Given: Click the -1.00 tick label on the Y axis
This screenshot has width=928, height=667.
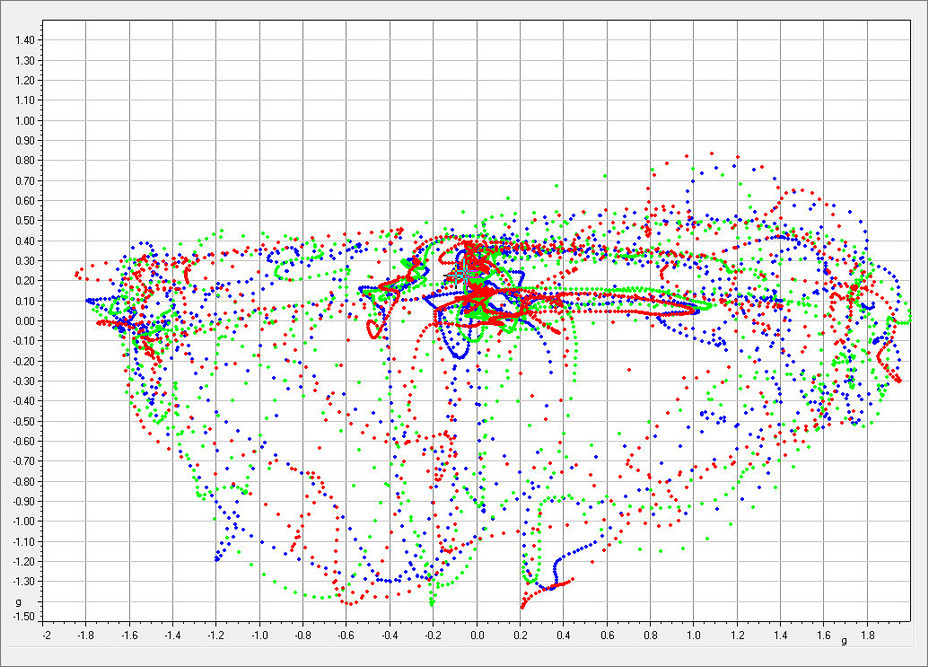Looking at the screenshot, I should 22,521.
